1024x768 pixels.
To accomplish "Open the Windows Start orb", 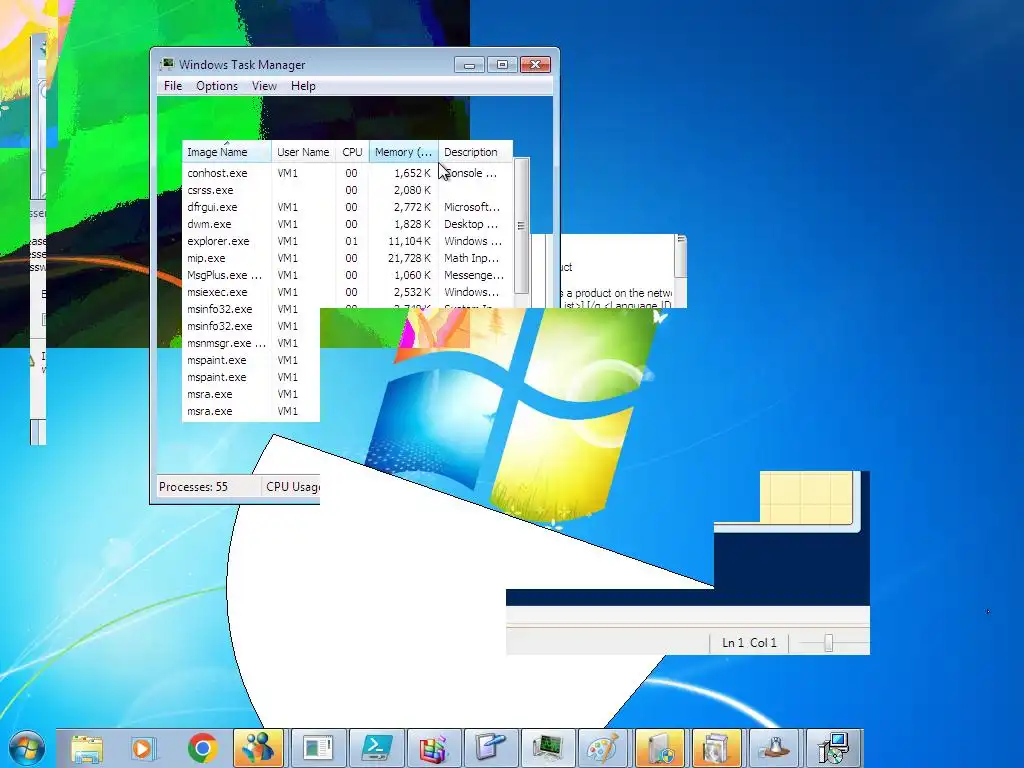I will tap(27, 748).
